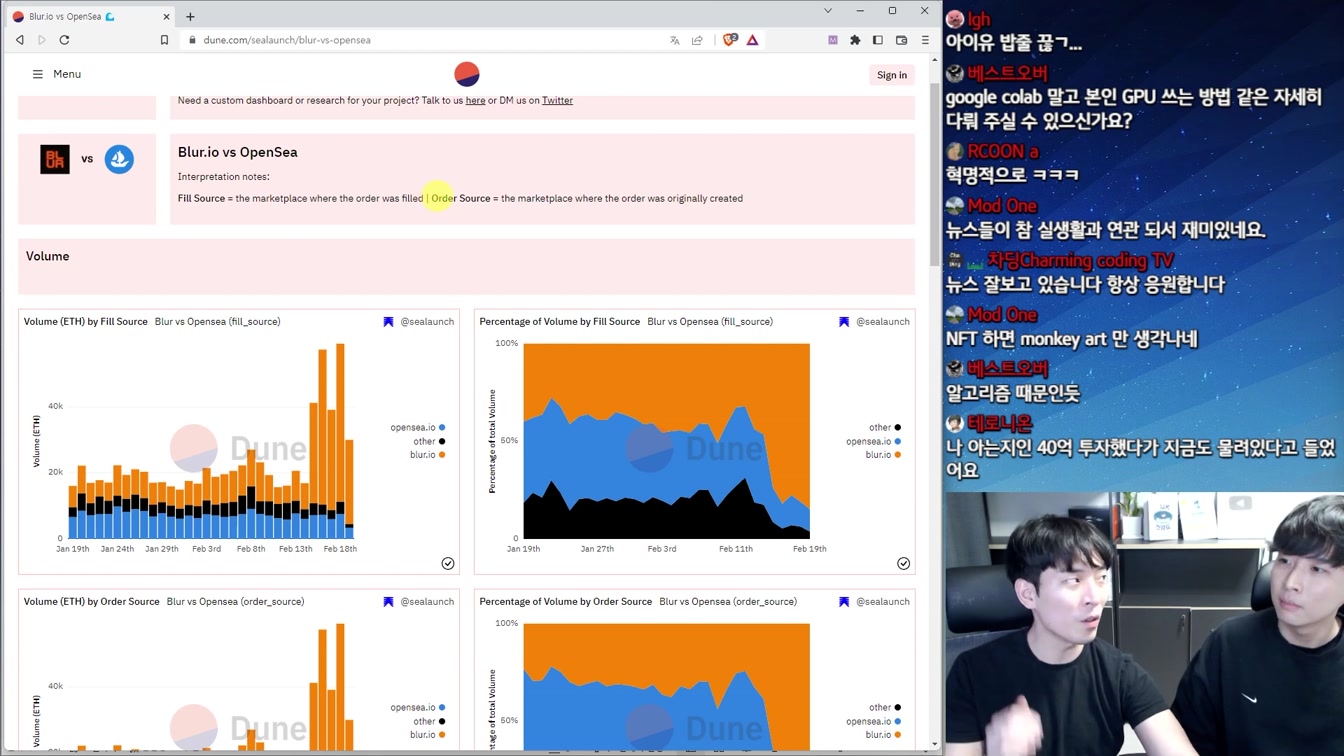Screen dimensions: 1344x756
Task: Toggle opensea.io legend in Volume by Fill Source
Action: coord(418,428)
